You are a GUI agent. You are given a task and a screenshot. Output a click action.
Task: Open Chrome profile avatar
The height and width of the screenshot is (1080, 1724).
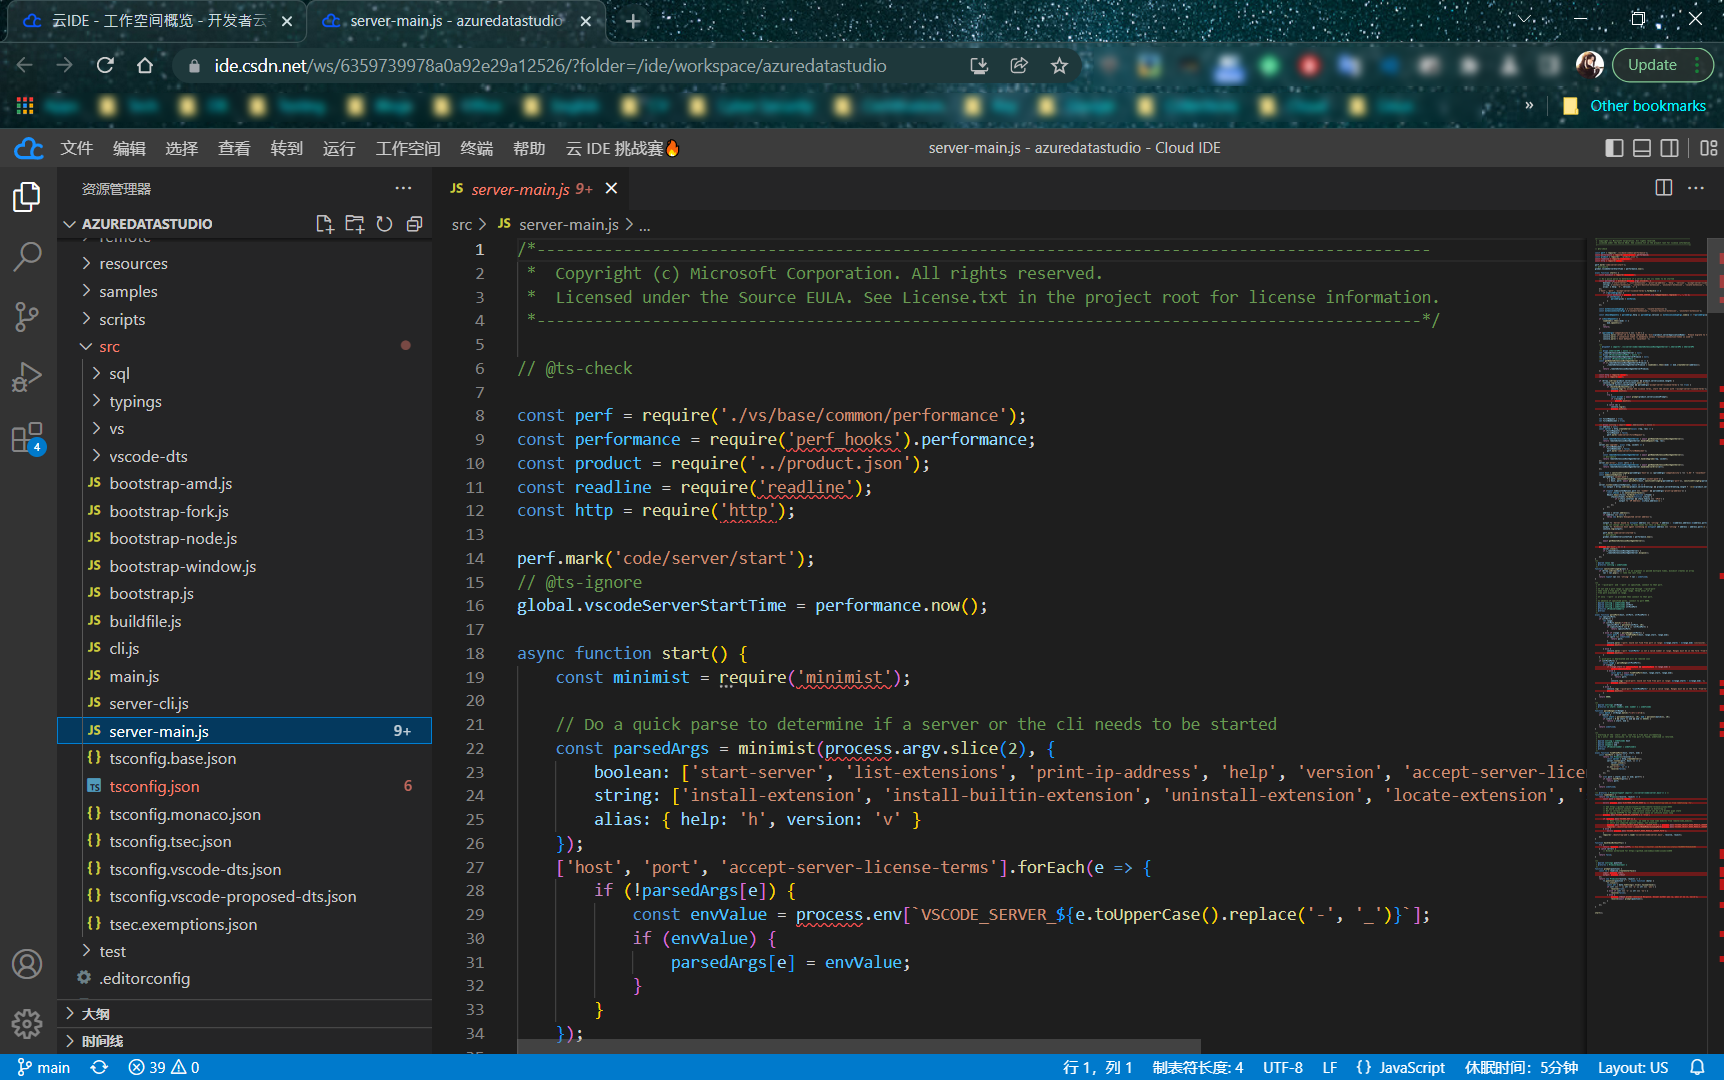[1589, 65]
